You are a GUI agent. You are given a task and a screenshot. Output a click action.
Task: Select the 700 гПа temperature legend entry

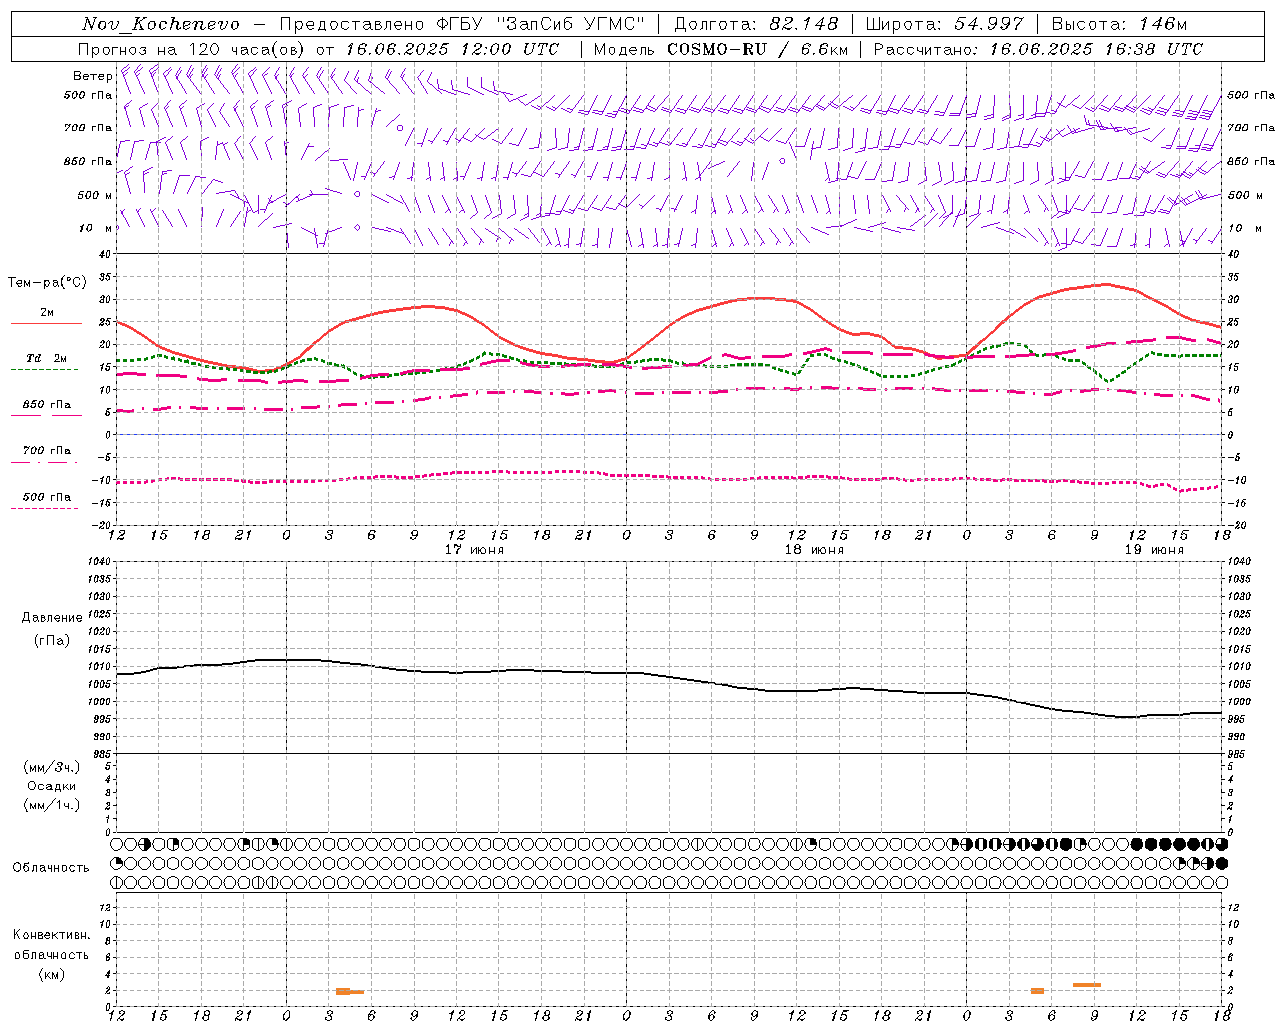pyautogui.click(x=47, y=451)
